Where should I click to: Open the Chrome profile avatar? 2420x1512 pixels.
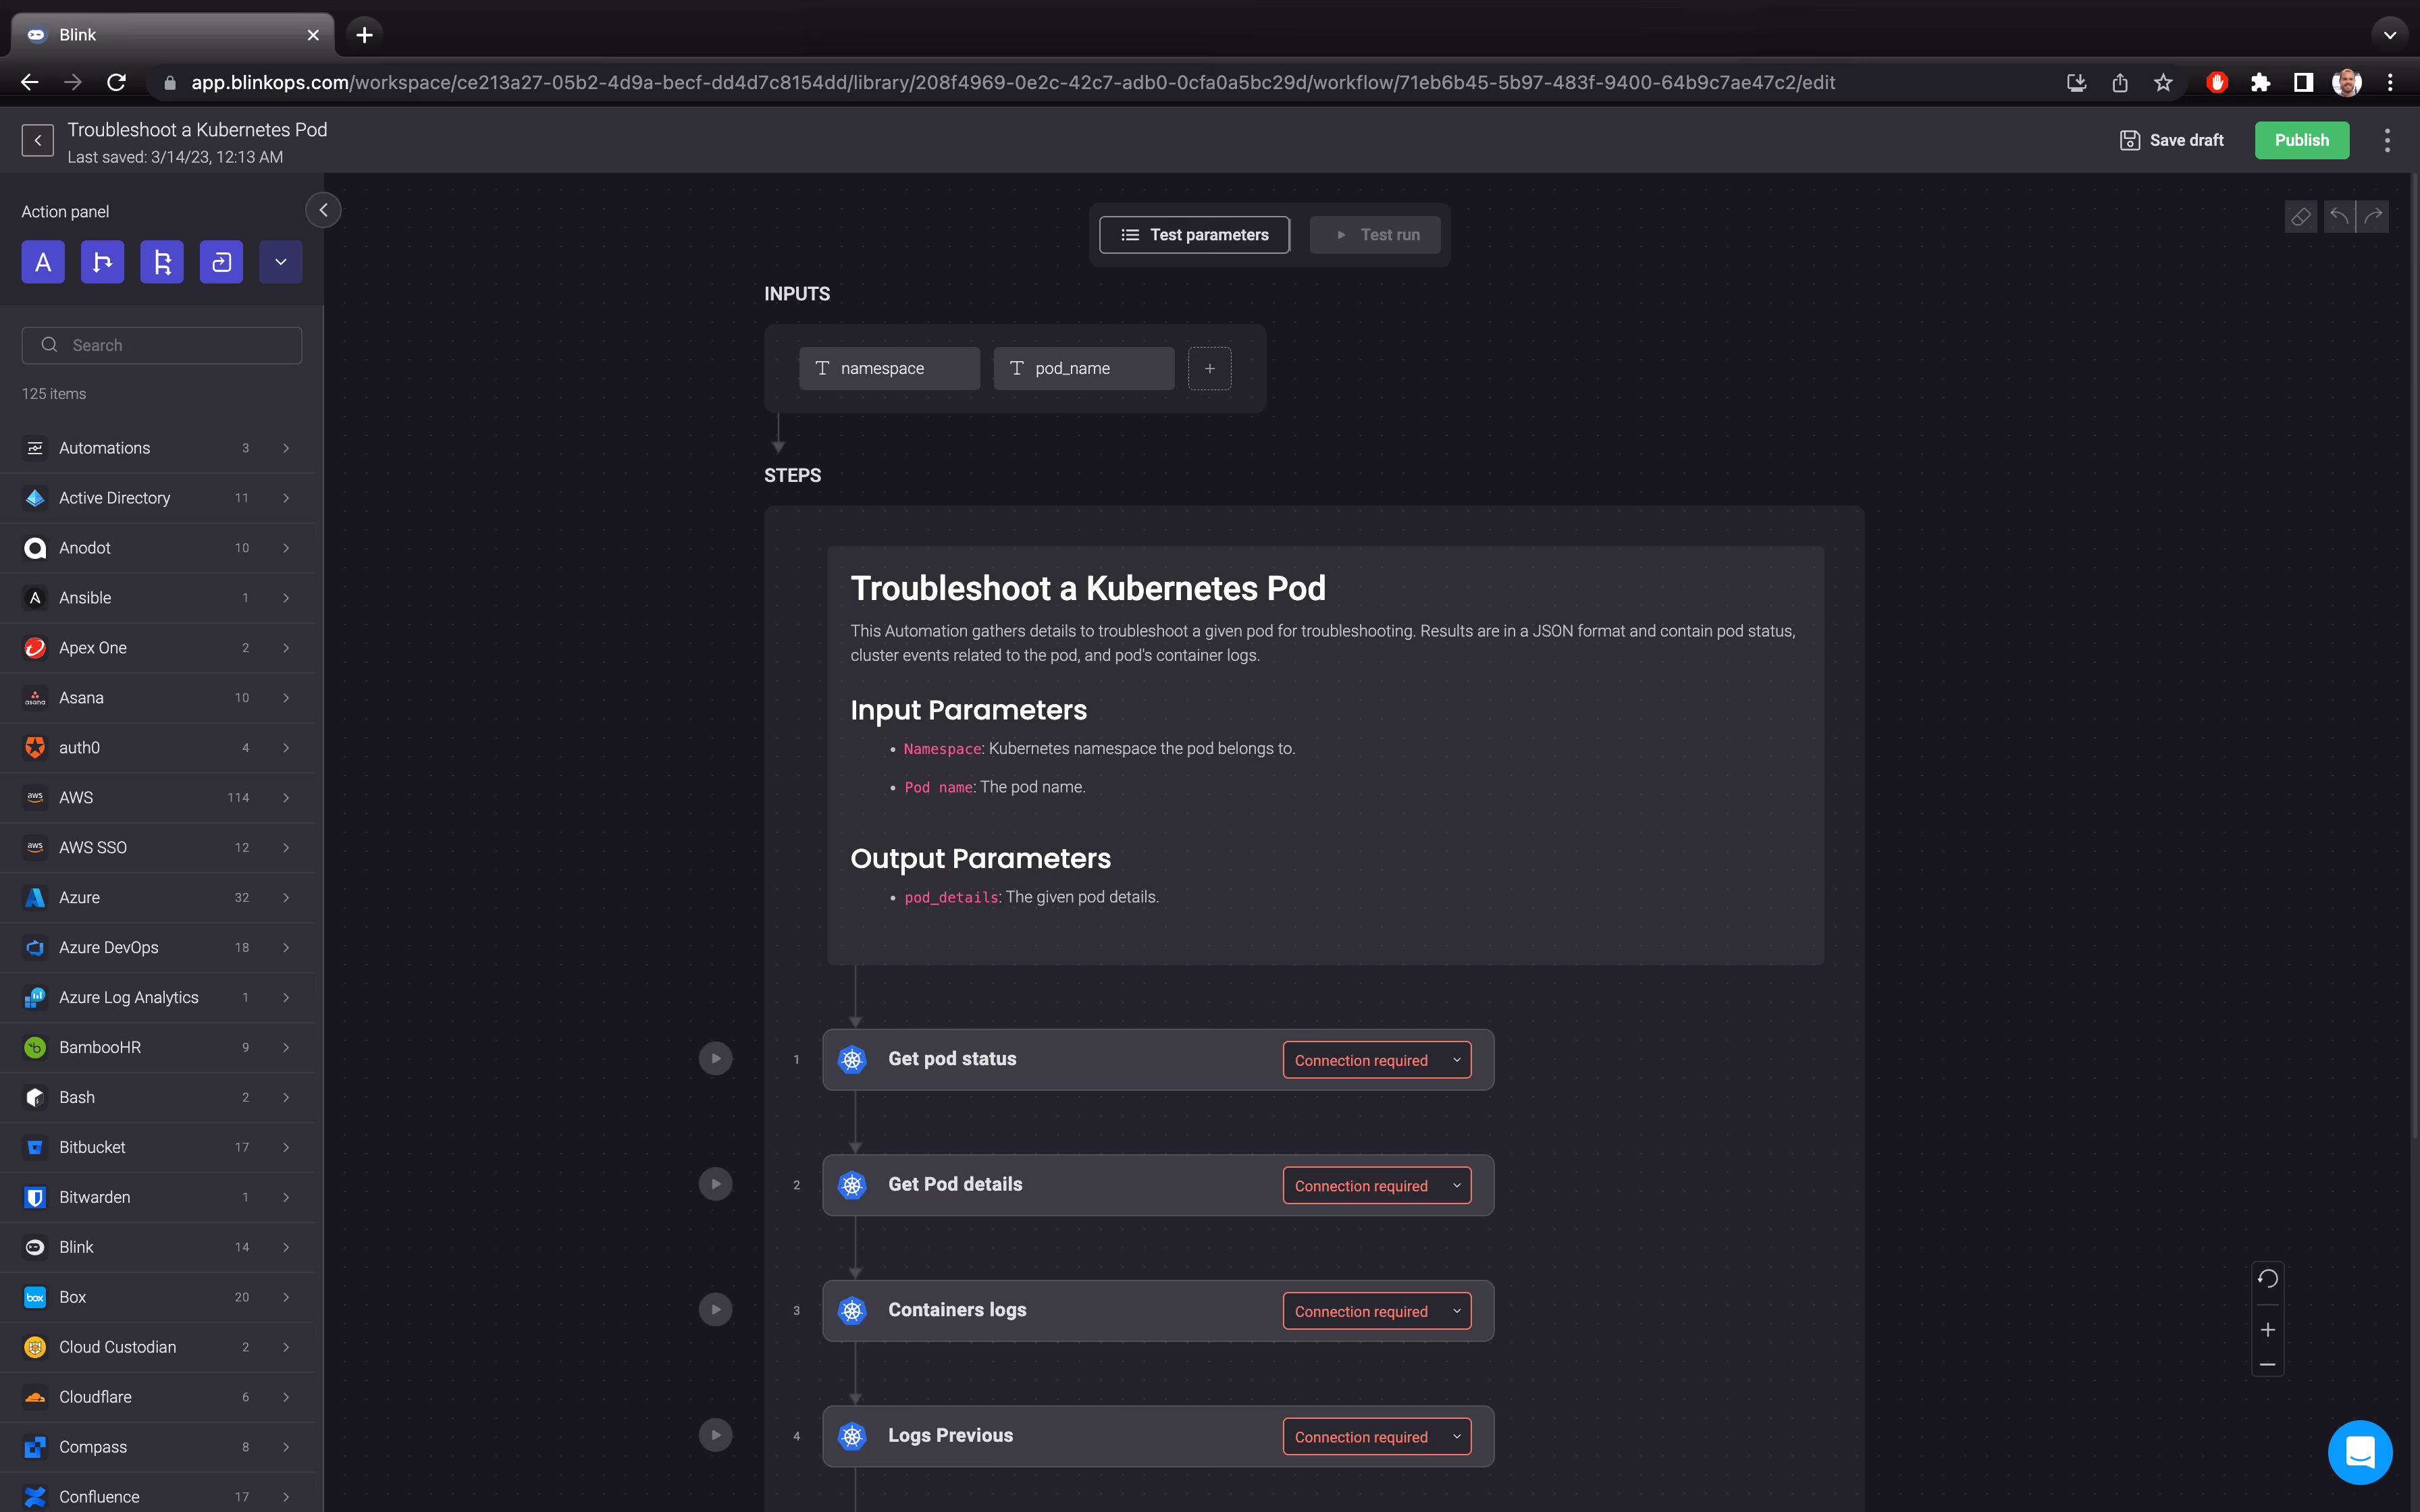(x=2346, y=83)
